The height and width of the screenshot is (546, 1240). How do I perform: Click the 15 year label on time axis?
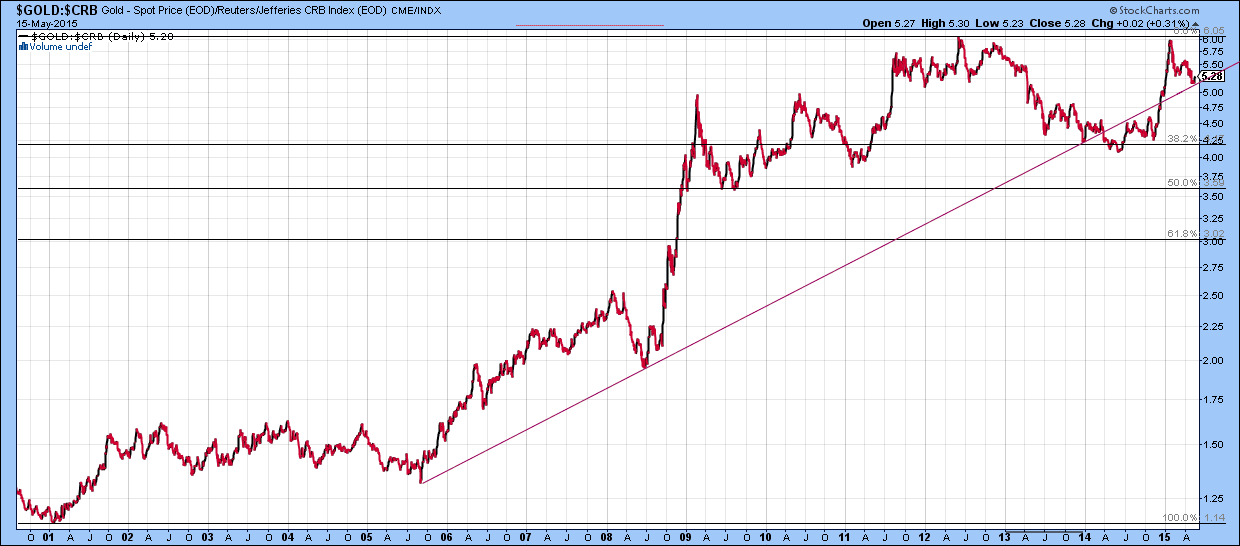1164,537
